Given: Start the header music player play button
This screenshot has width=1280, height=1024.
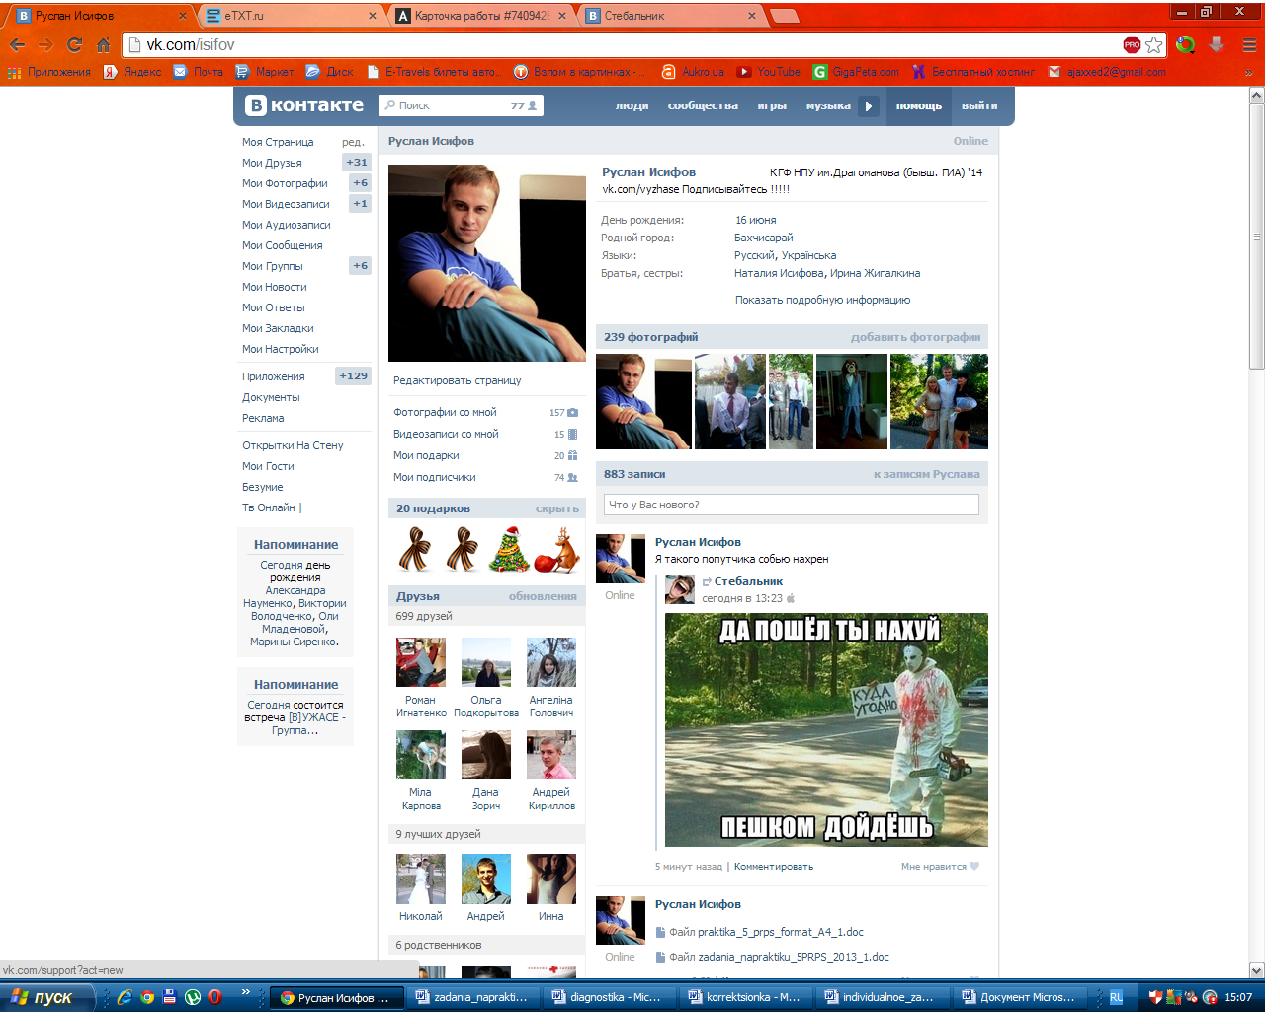Looking at the screenshot, I should click(869, 105).
